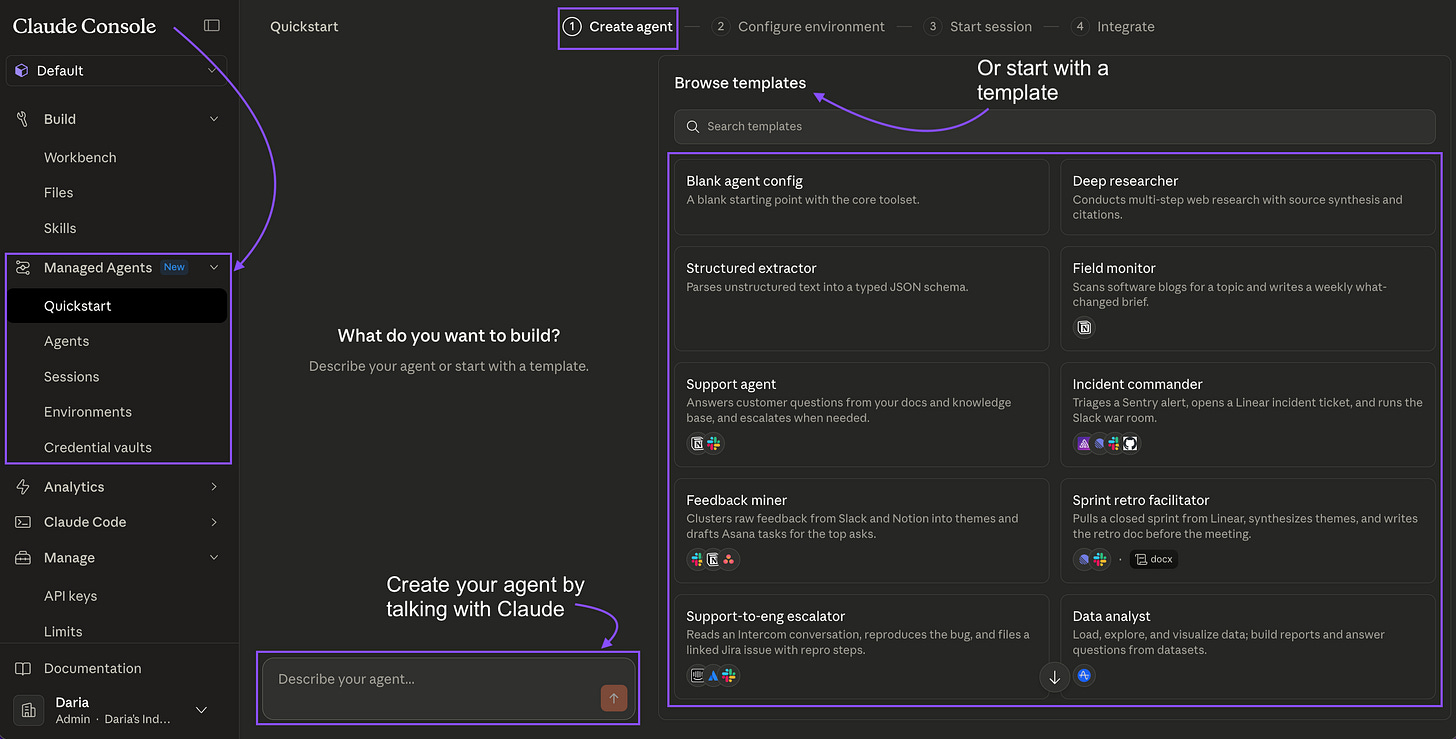Click the Notion icon on the Support agent card
This screenshot has height=739, width=1456.
coord(698,443)
